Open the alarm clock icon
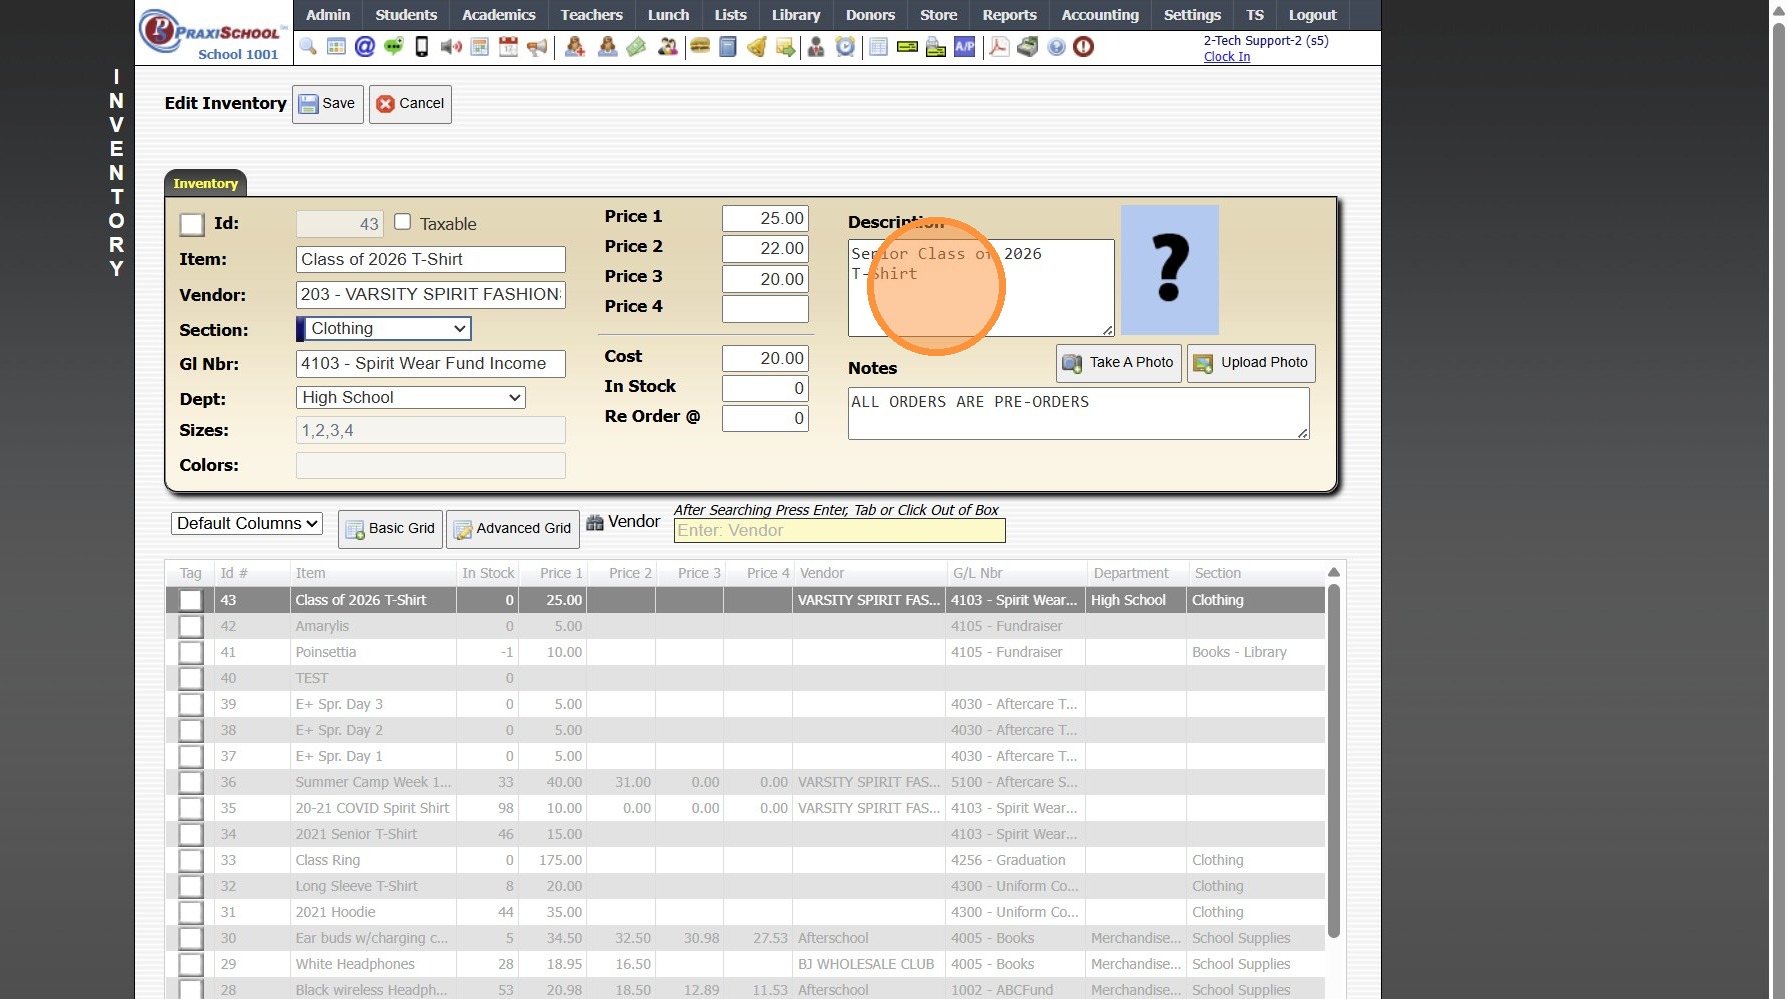1788x999 pixels. pos(845,47)
